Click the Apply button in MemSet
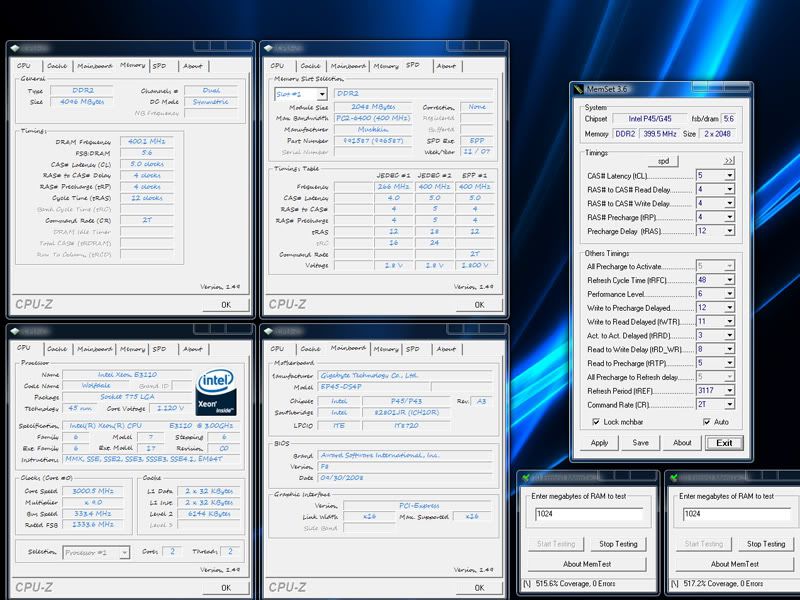Image resolution: width=800 pixels, height=600 pixels. coord(599,443)
